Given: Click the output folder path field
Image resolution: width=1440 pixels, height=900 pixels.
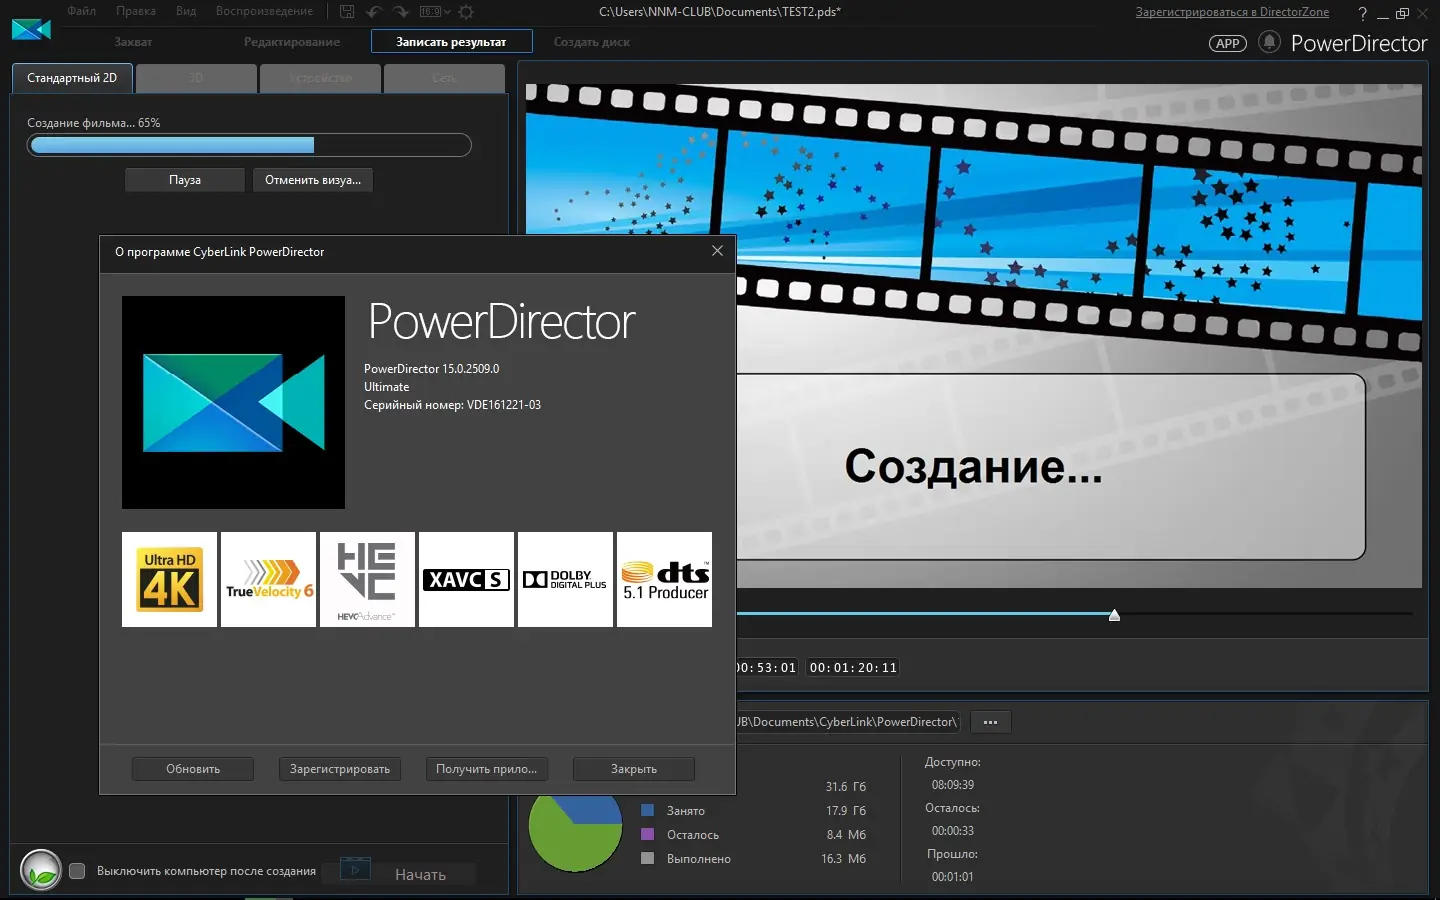Looking at the screenshot, I should pos(848,722).
